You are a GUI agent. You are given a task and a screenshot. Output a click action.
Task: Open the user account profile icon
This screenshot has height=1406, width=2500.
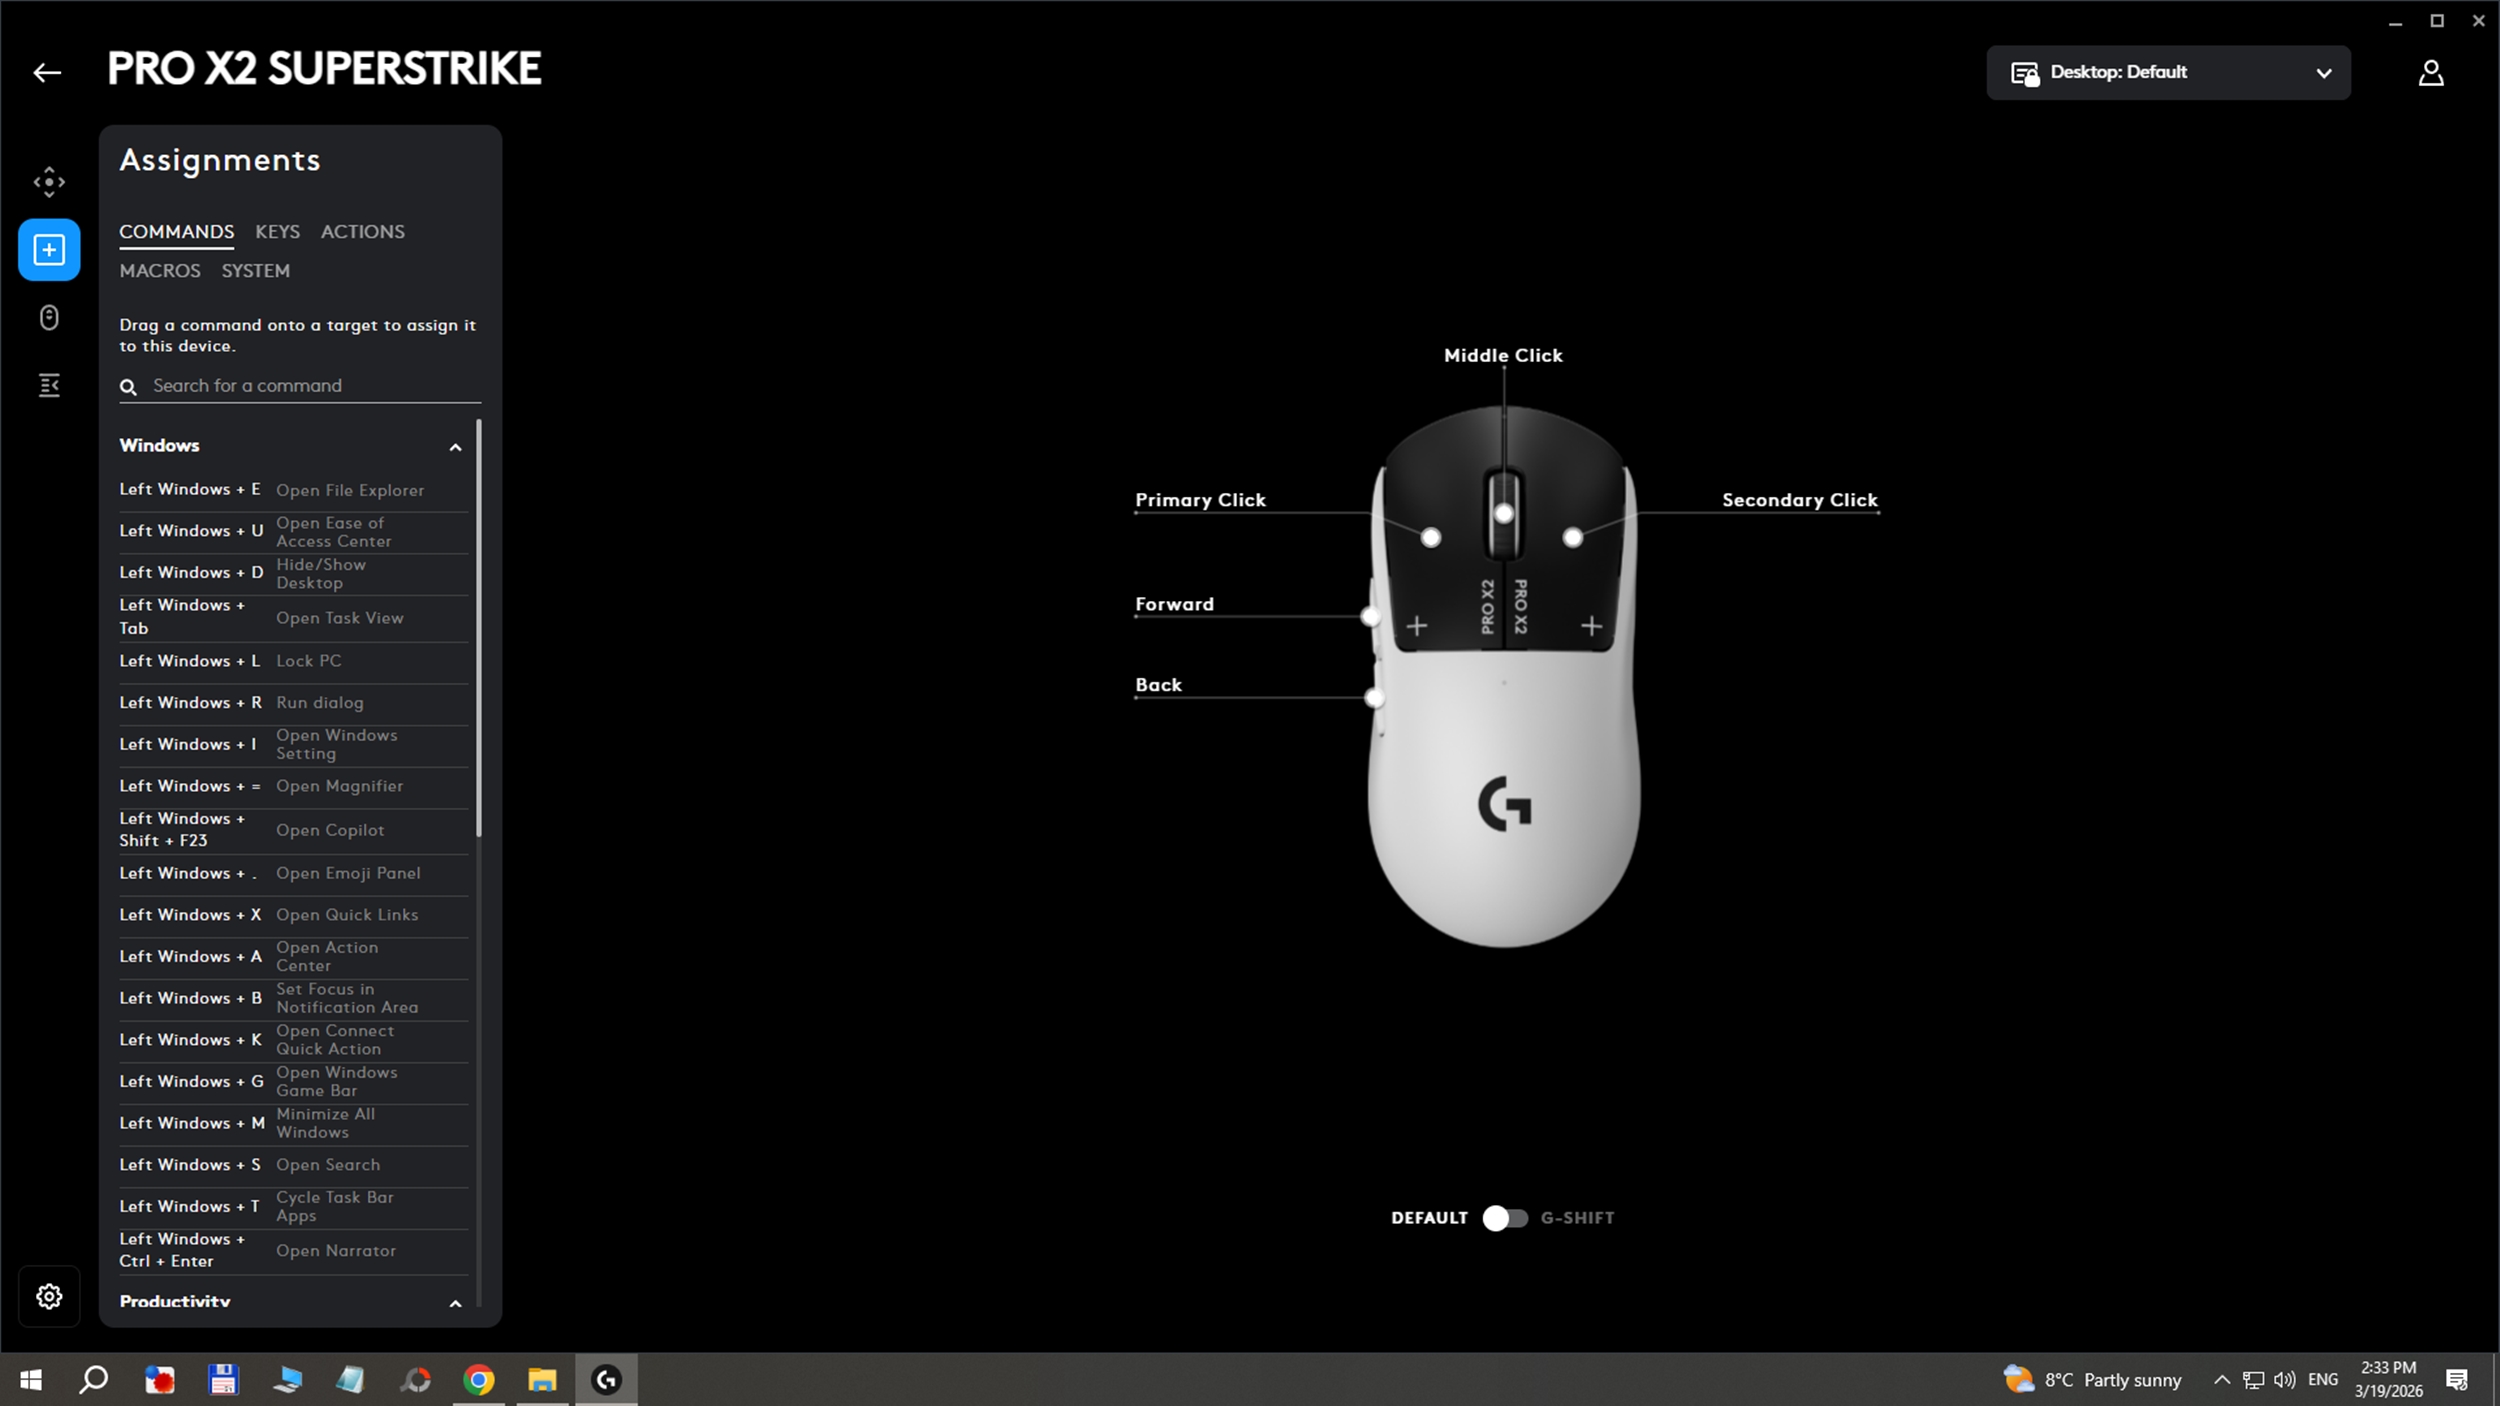click(2431, 73)
